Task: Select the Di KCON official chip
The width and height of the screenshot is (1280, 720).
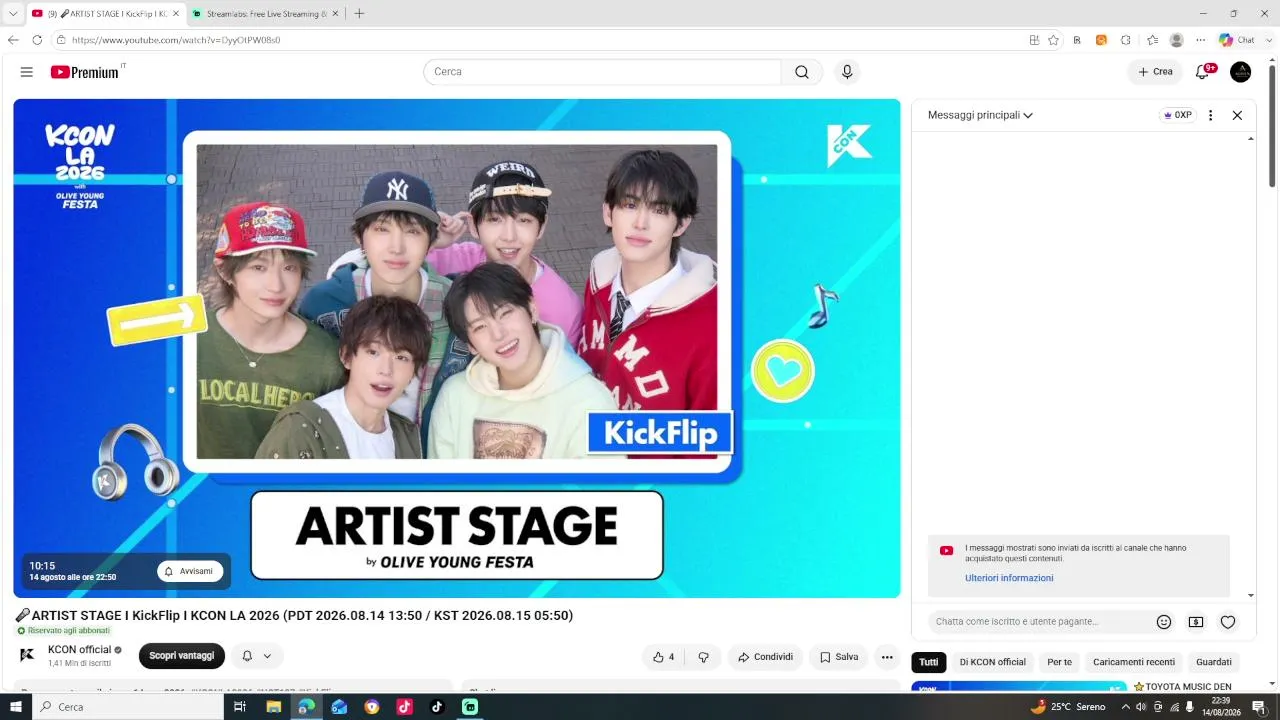Action: coord(993,662)
